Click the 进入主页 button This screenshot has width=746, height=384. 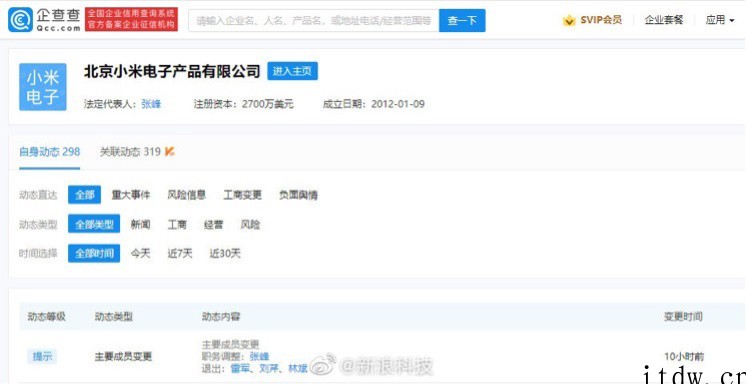(292, 71)
